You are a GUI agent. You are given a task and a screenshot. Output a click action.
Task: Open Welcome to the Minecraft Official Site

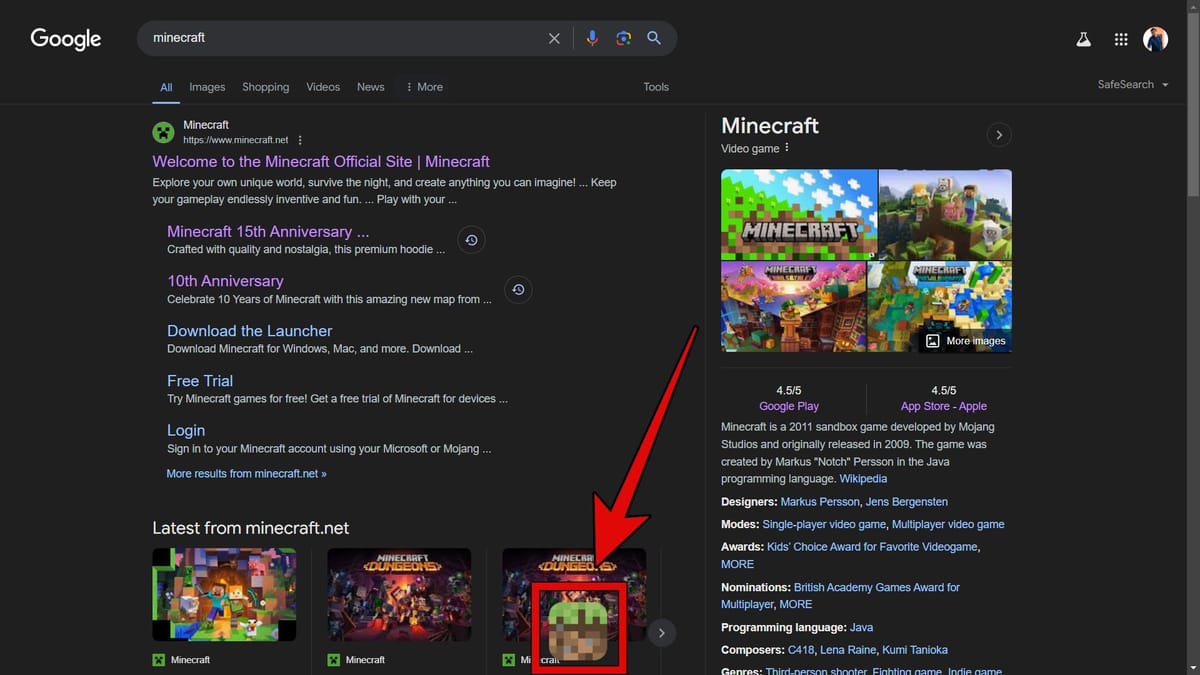[321, 161]
